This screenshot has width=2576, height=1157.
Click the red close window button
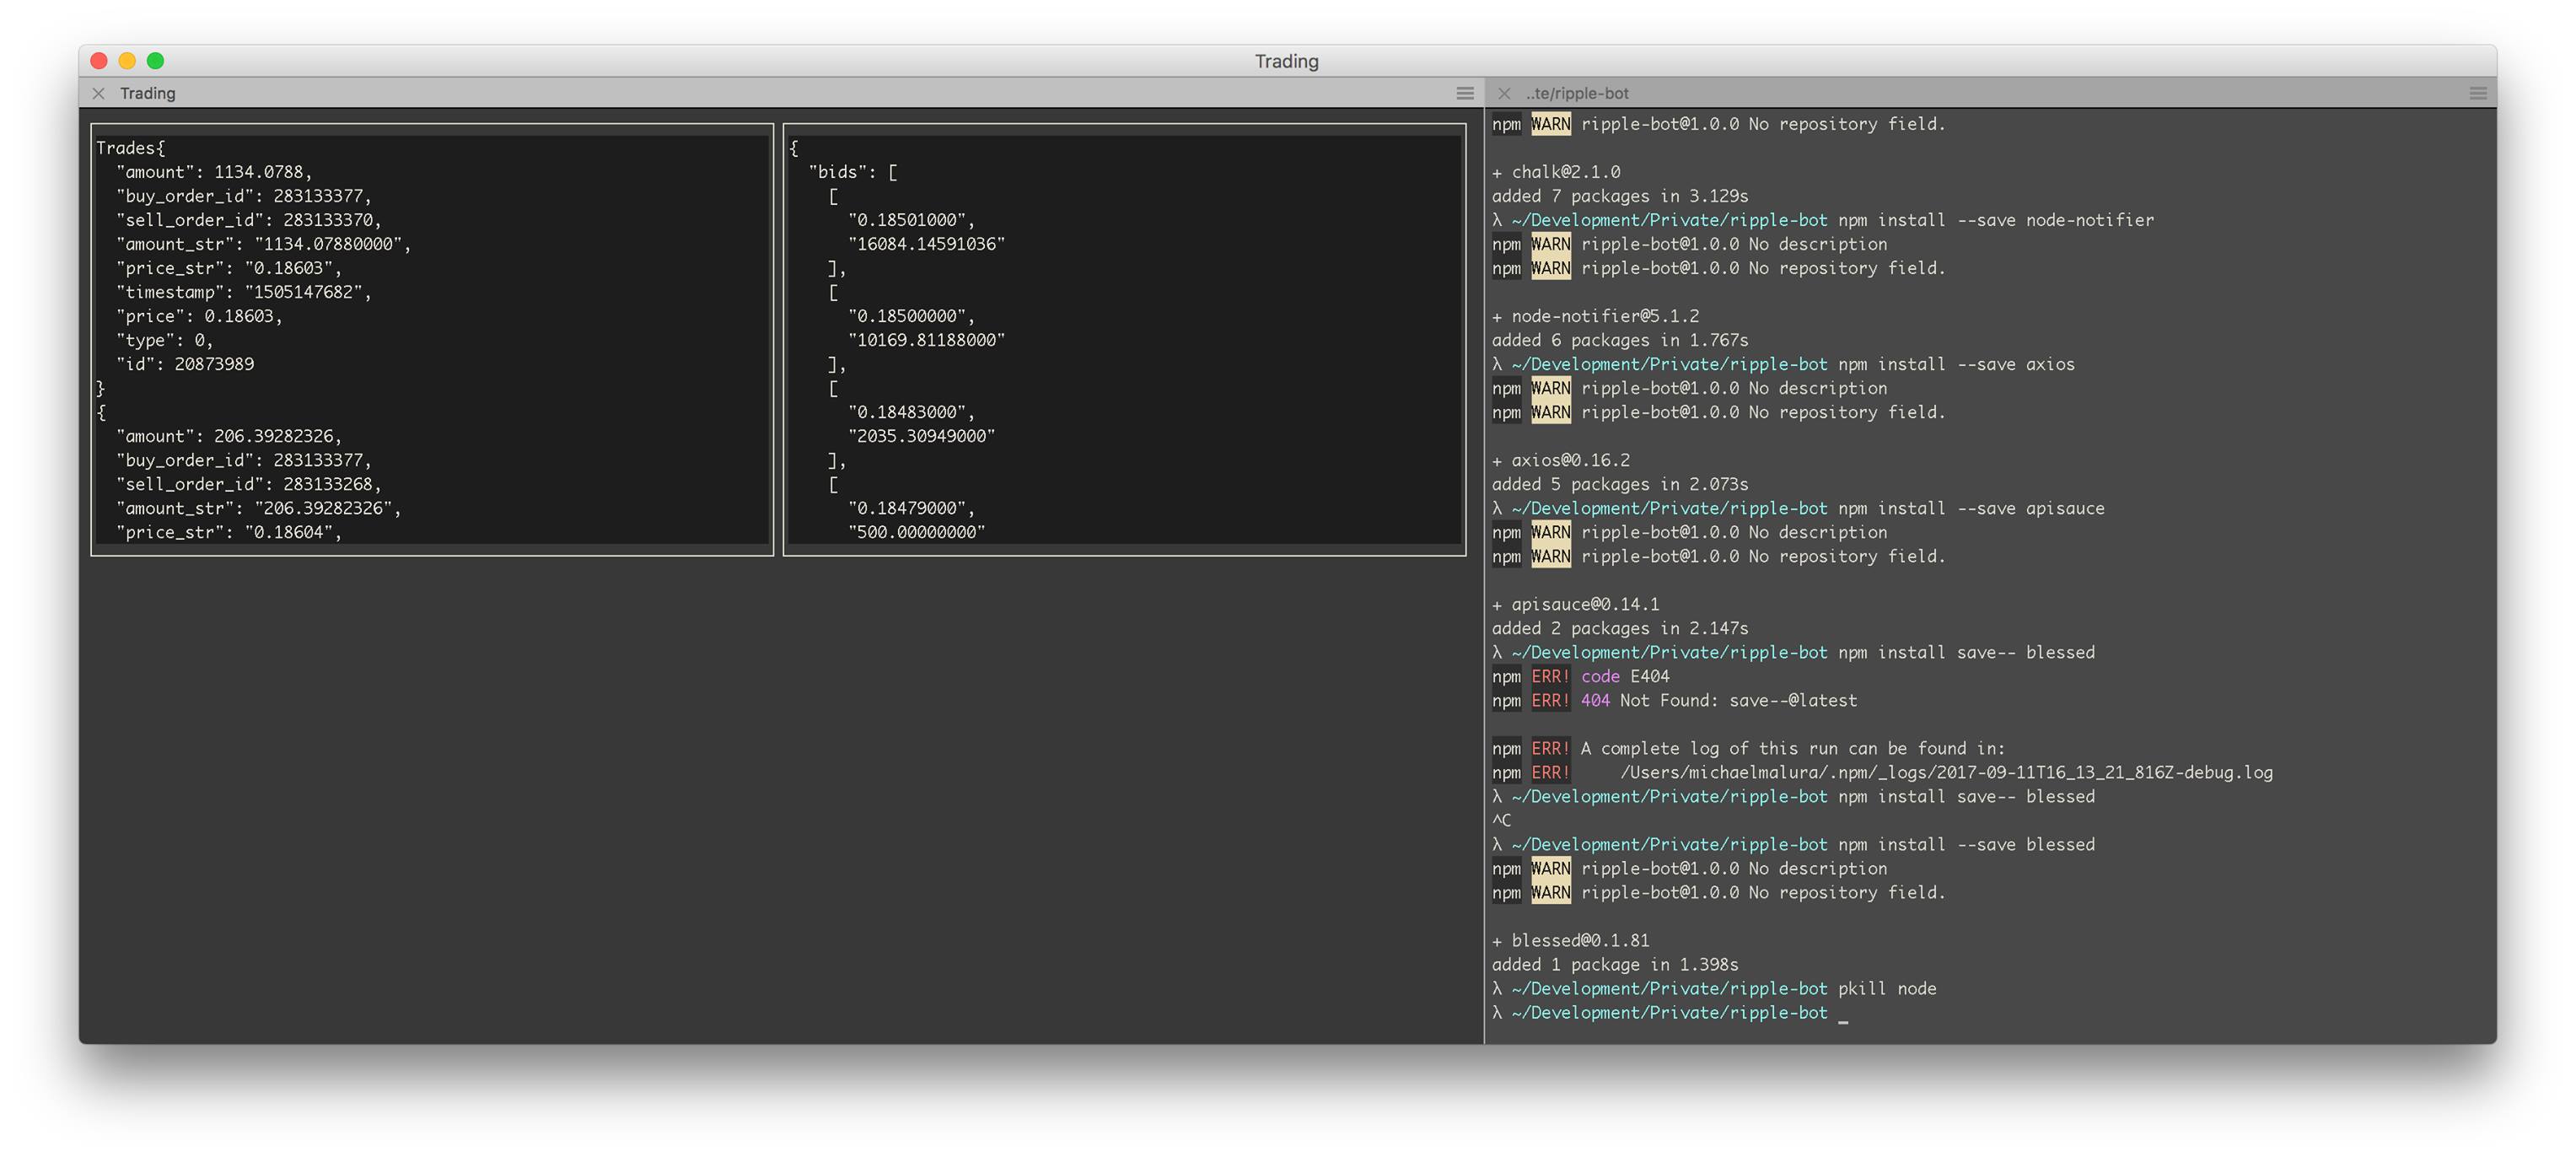tap(99, 61)
